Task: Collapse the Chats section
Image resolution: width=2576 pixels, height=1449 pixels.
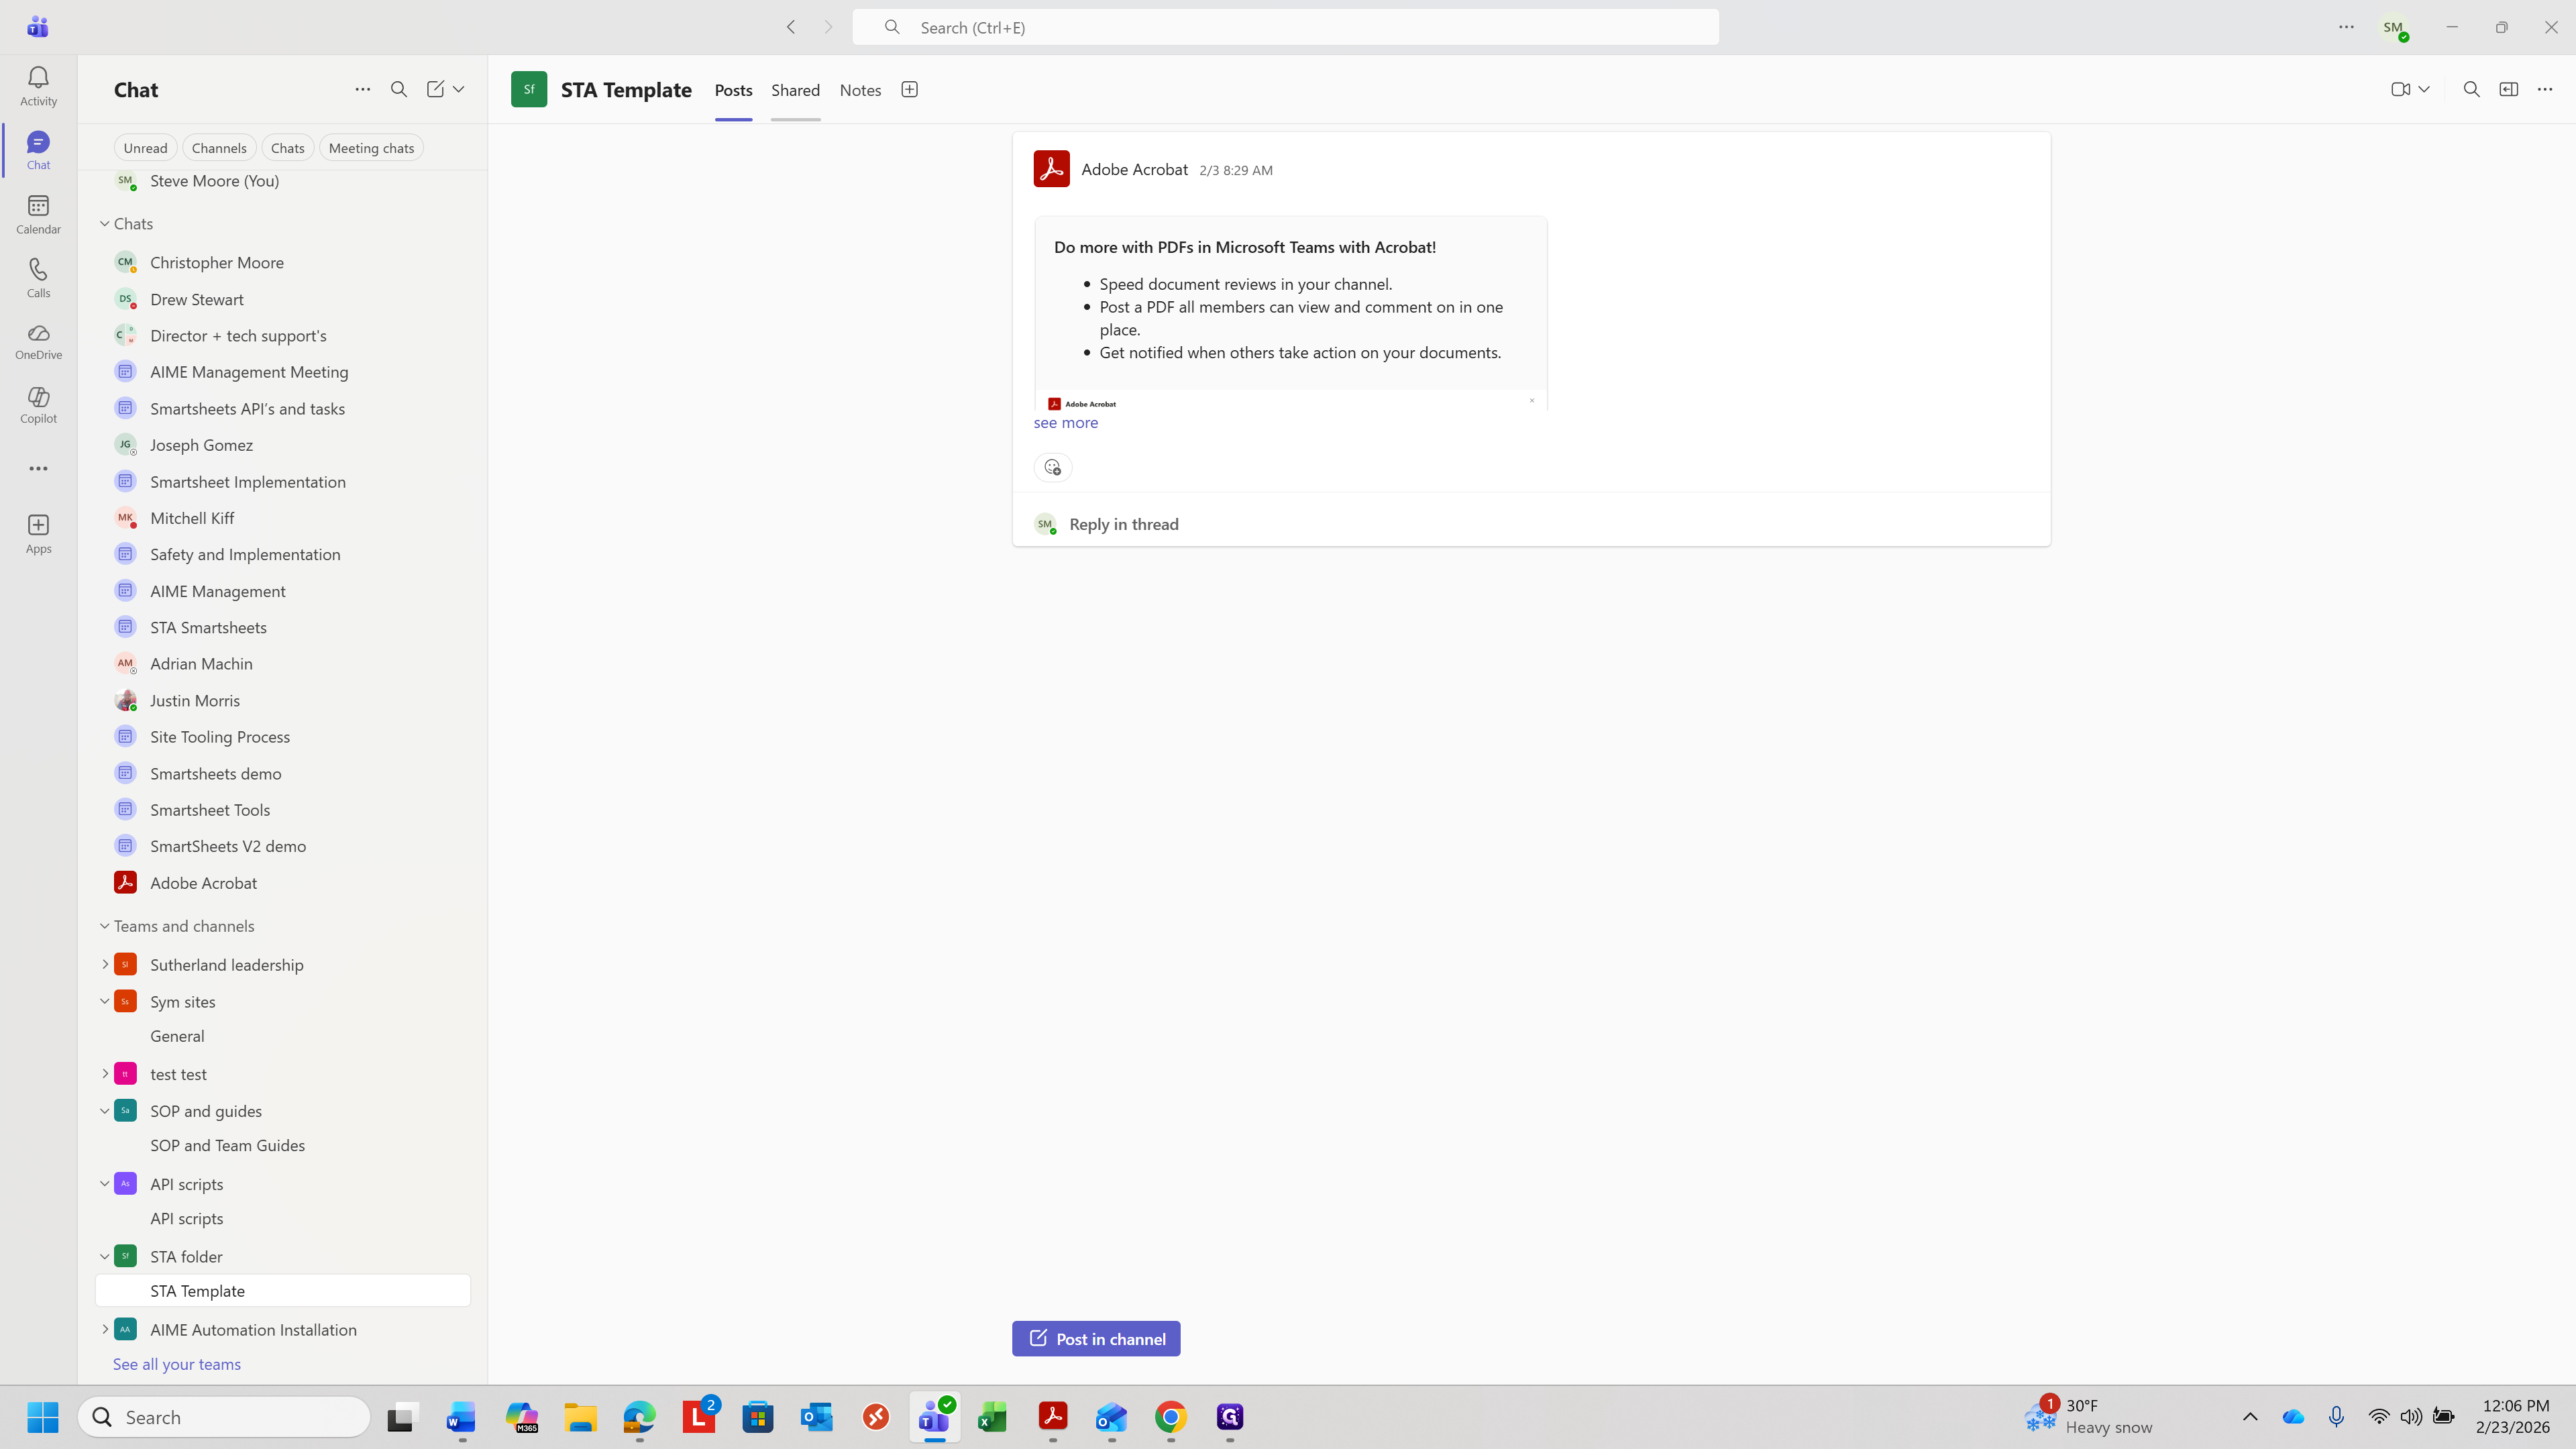Action: point(105,224)
